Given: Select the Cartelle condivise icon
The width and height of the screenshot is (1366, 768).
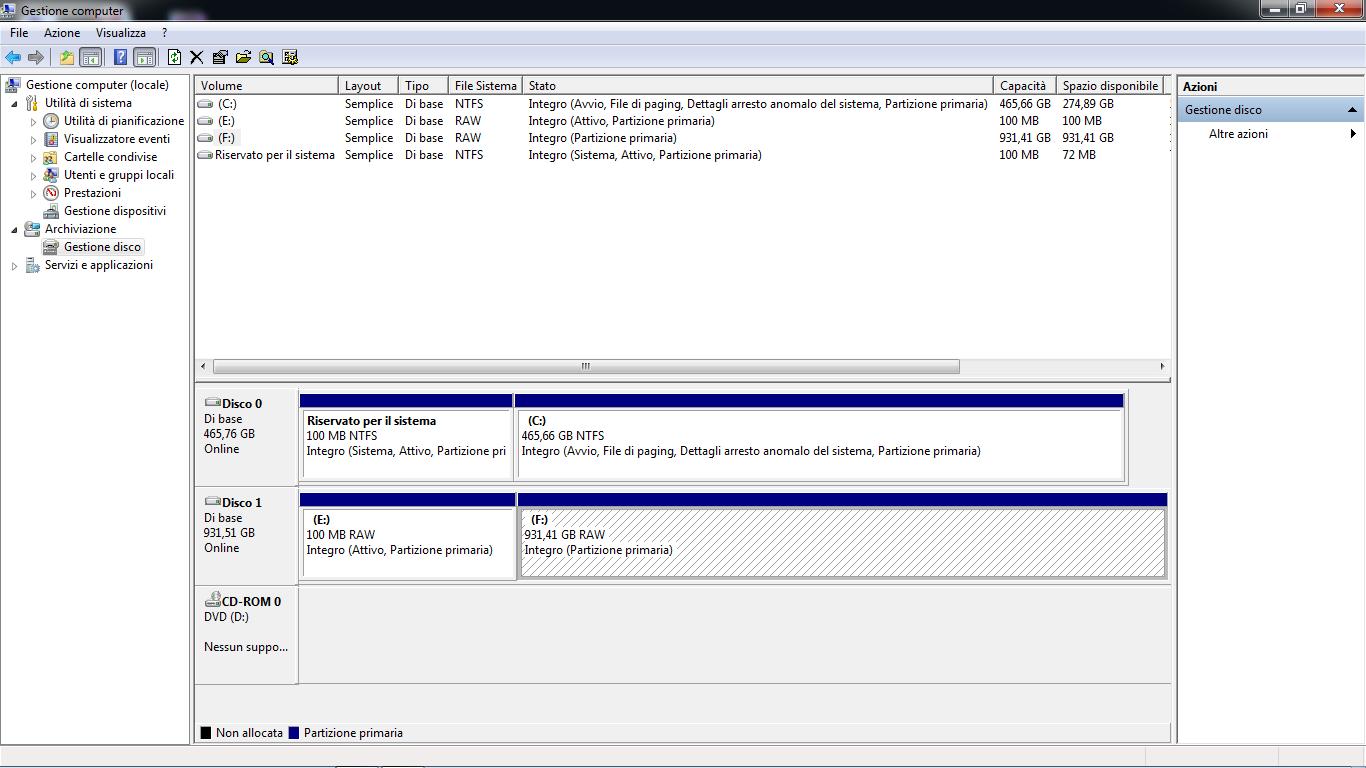Looking at the screenshot, I should click(x=51, y=157).
